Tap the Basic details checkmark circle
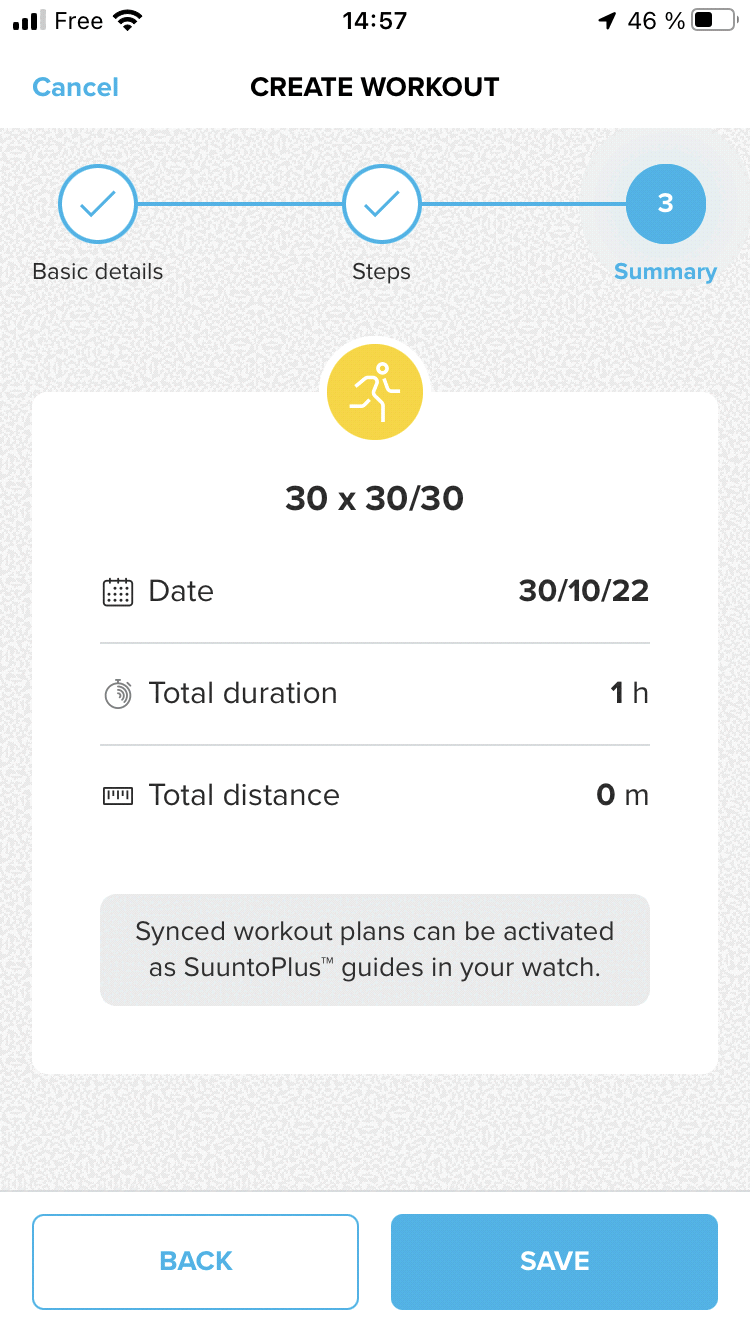750x1334 pixels. pyautogui.click(x=98, y=204)
